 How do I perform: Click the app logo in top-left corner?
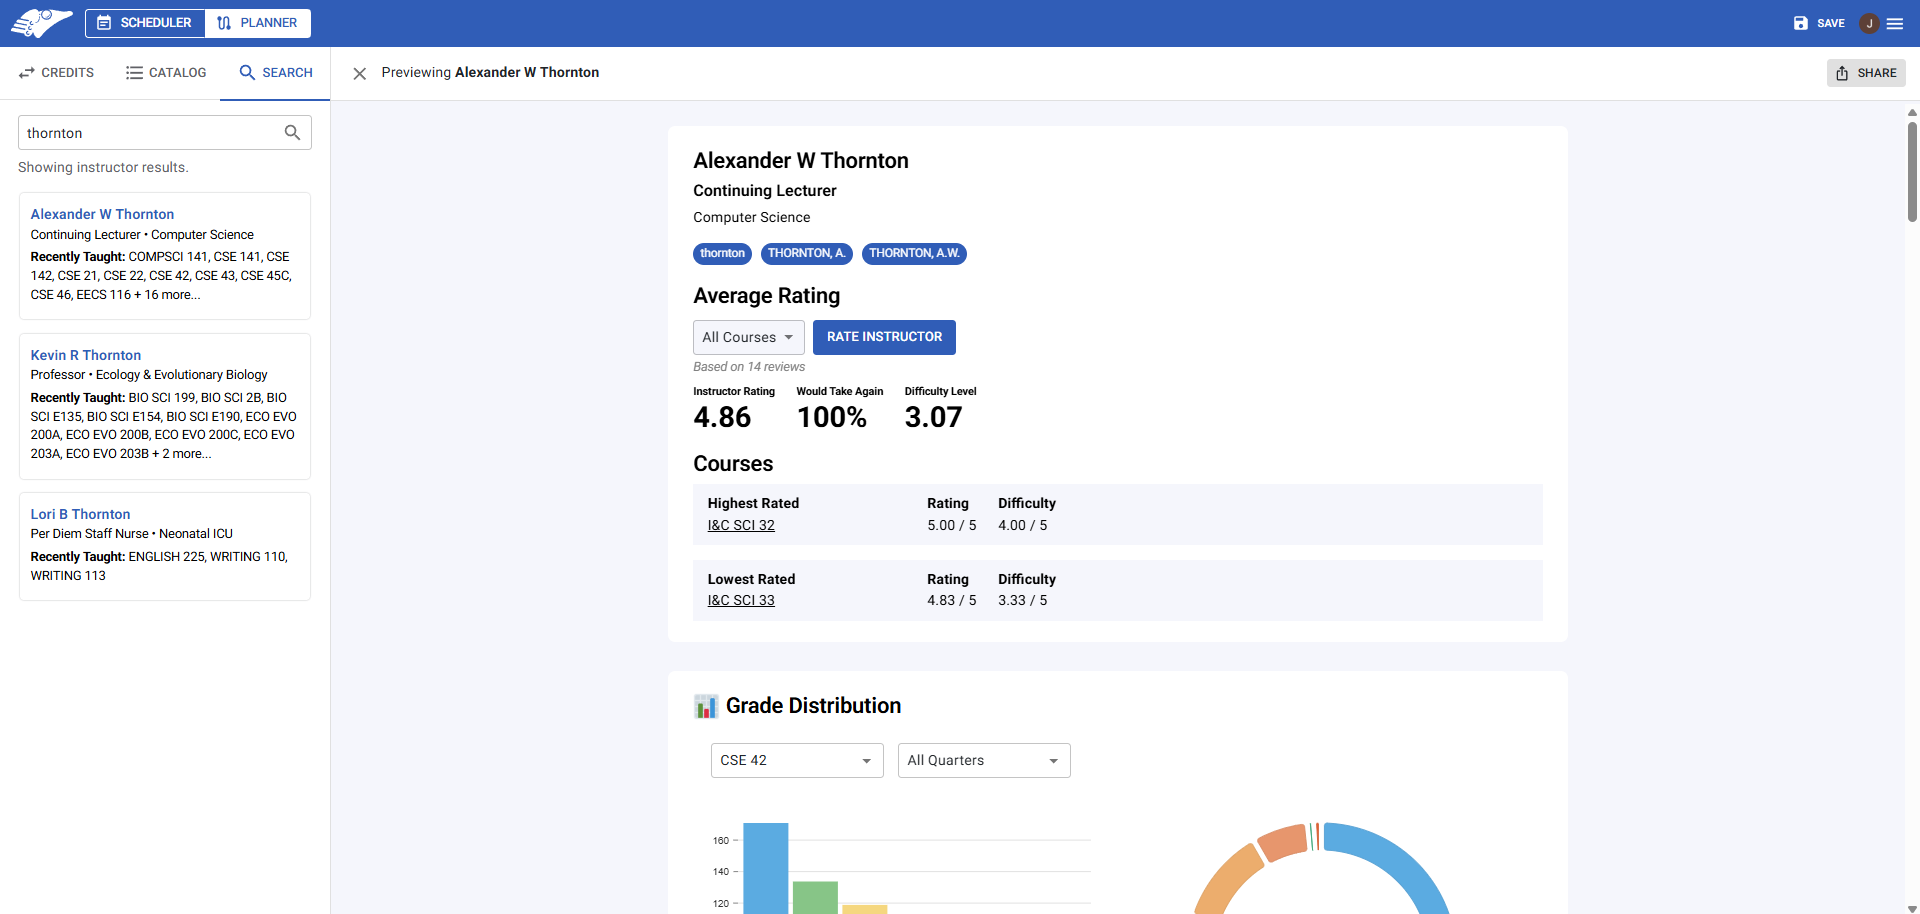point(41,23)
